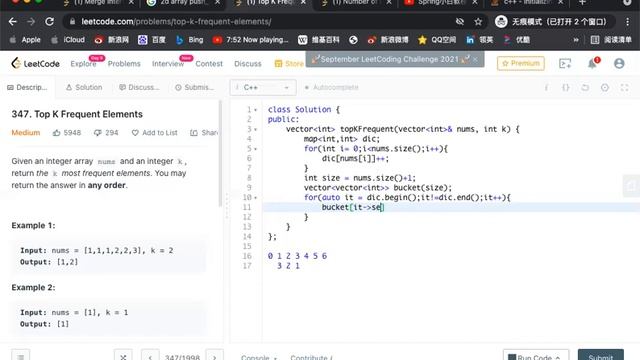Like the problem with thumbs up 5948
Image resolution: width=640 pixels, height=360 pixels.
tap(67, 133)
